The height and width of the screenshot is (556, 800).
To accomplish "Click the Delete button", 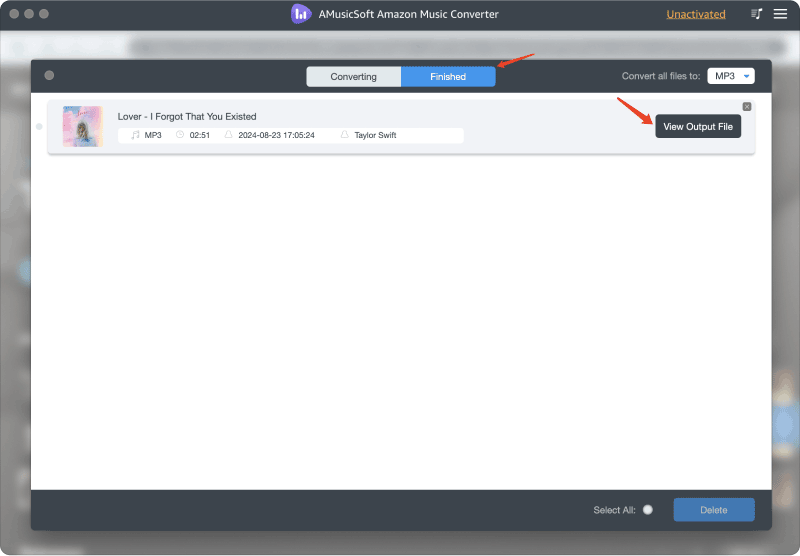I will click(x=714, y=510).
